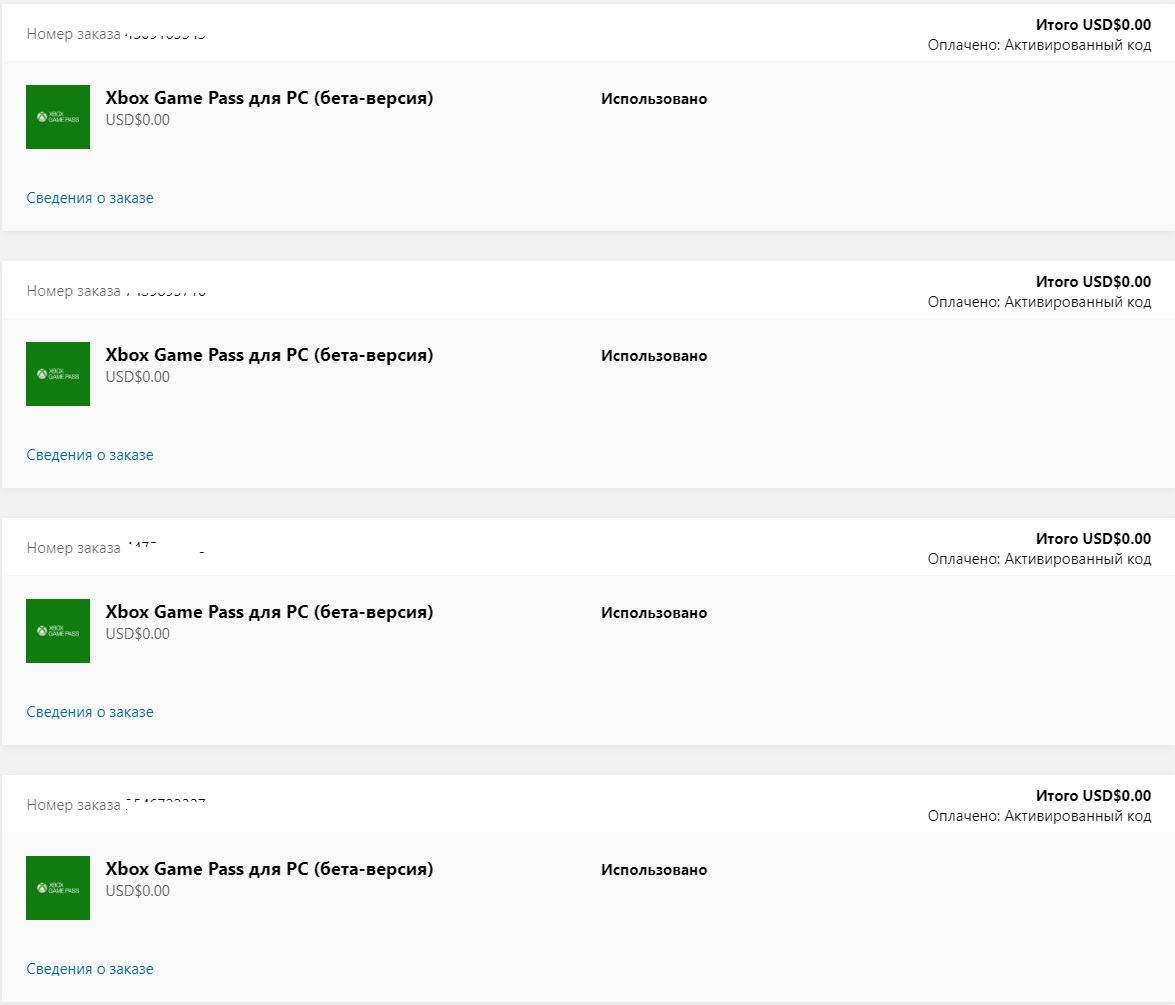Click Xbox Game Pass icon in second order
This screenshot has width=1175, height=1005.
58,374
